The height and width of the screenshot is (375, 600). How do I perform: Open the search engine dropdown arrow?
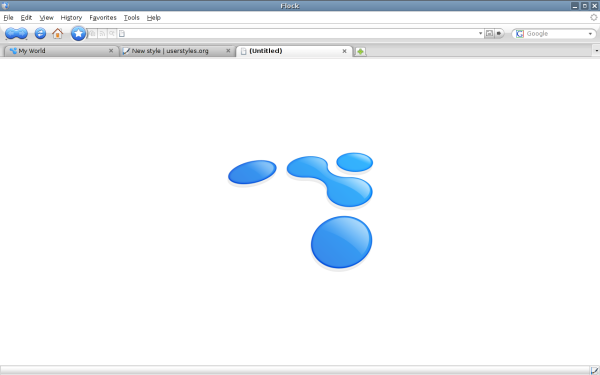point(590,34)
